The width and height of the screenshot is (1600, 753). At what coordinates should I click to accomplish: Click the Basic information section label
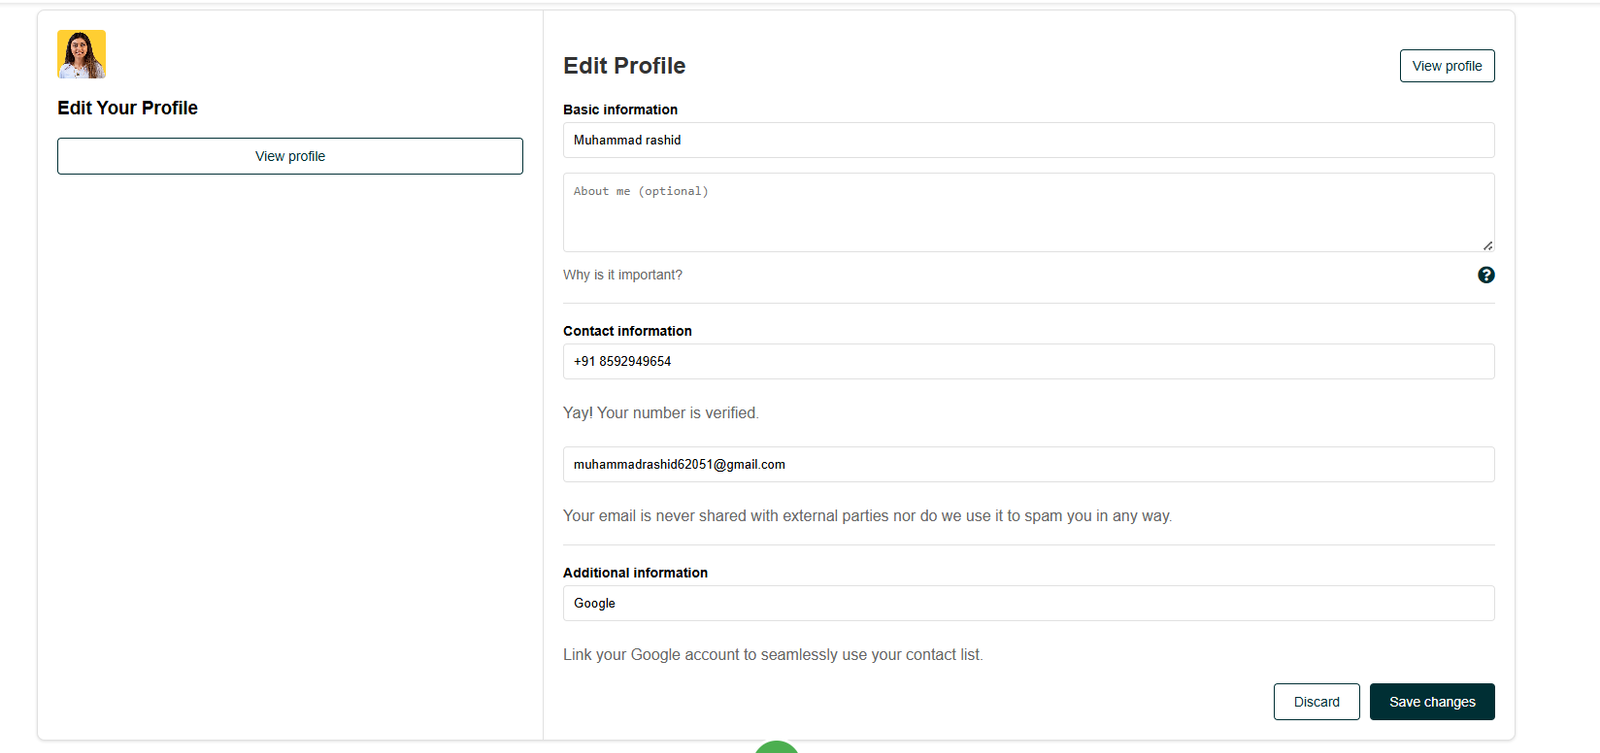pyautogui.click(x=620, y=110)
